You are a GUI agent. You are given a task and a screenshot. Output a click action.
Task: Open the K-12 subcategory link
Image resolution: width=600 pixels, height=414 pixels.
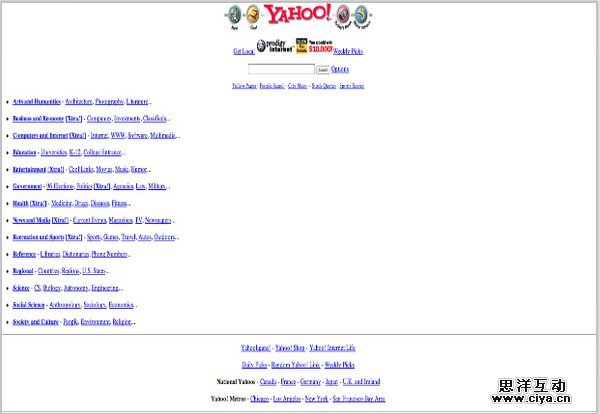click(75, 152)
